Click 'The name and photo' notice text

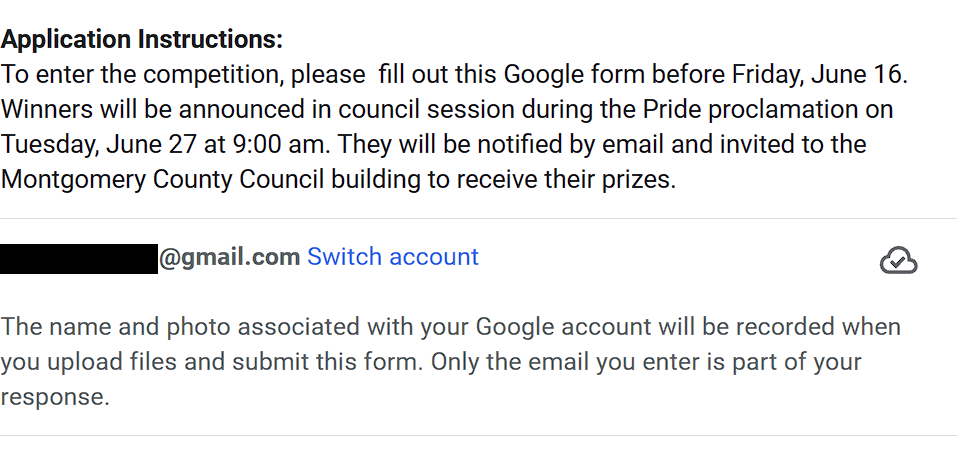point(116,327)
